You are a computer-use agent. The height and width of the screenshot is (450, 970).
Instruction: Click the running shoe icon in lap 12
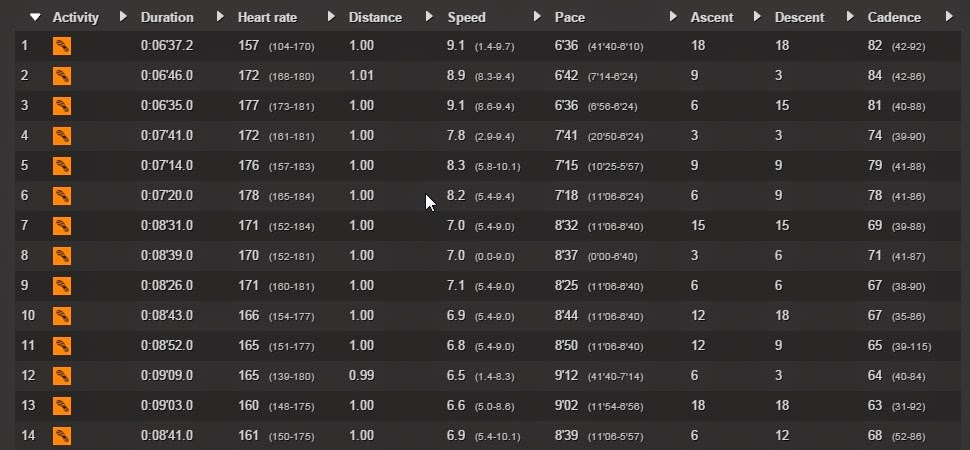pos(62,376)
